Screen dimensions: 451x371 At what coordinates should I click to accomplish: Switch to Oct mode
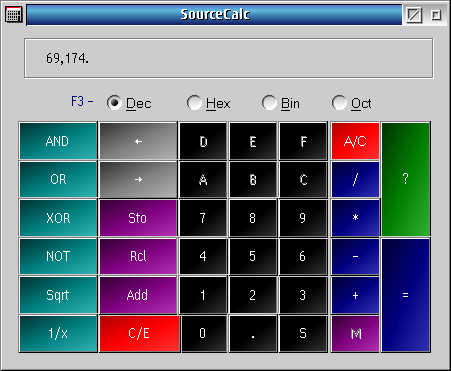click(352, 103)
